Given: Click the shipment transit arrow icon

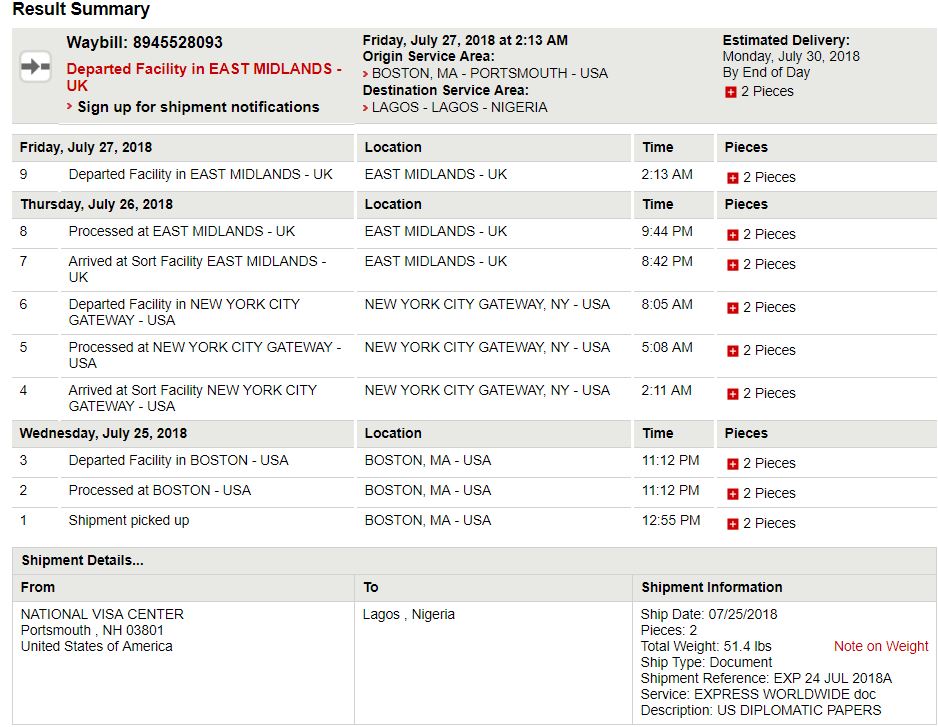Looking at the screenshot, I should [35, 66].
